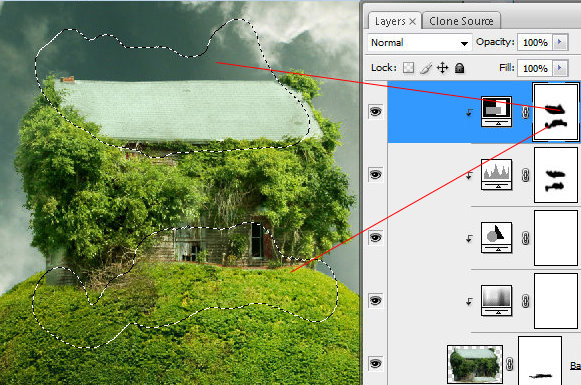Hide the Selective Color adjustment layer
Image resolution: width=581 pixels, height=385 pixels.
pos(375,237)
